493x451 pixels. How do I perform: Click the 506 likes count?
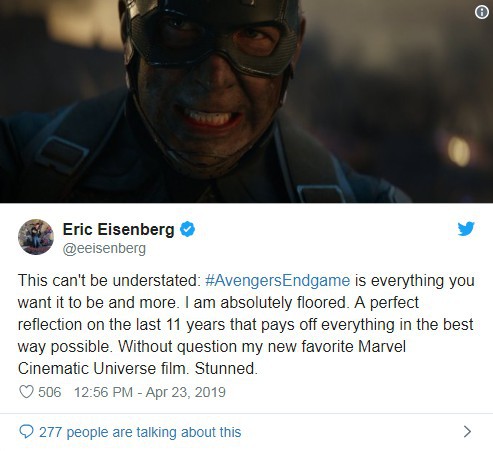click(50, 392)
